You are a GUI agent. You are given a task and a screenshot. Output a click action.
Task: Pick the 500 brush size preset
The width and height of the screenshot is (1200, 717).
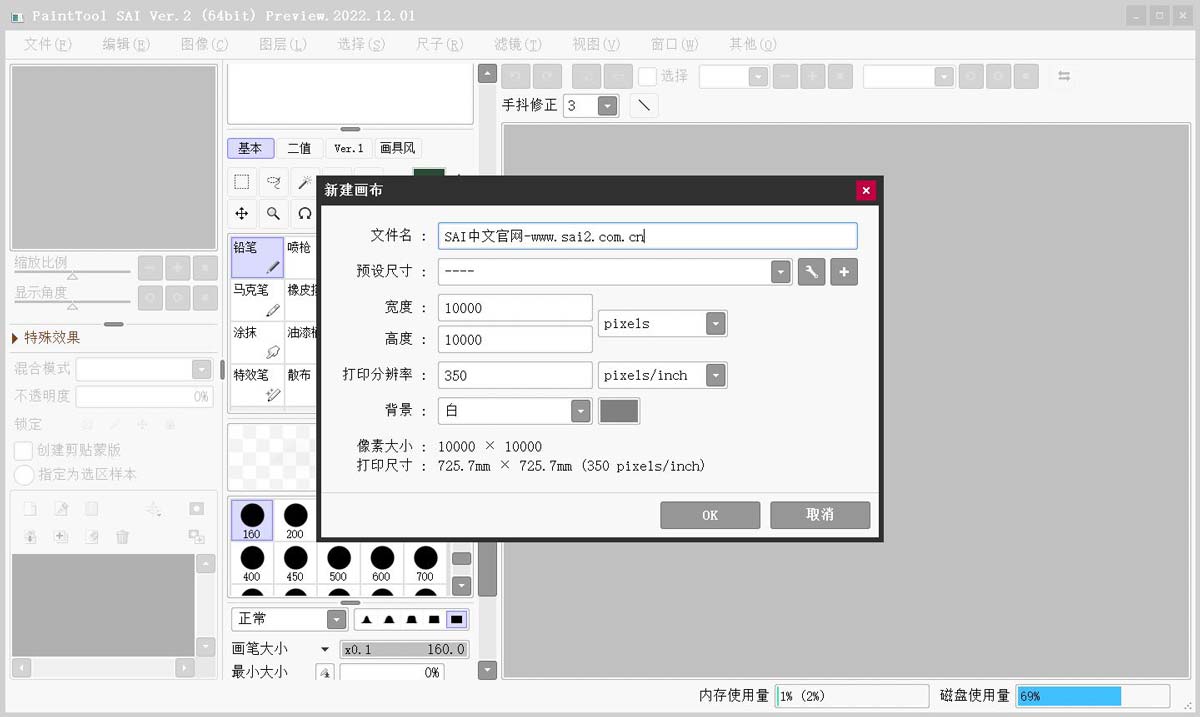point(339,563)
